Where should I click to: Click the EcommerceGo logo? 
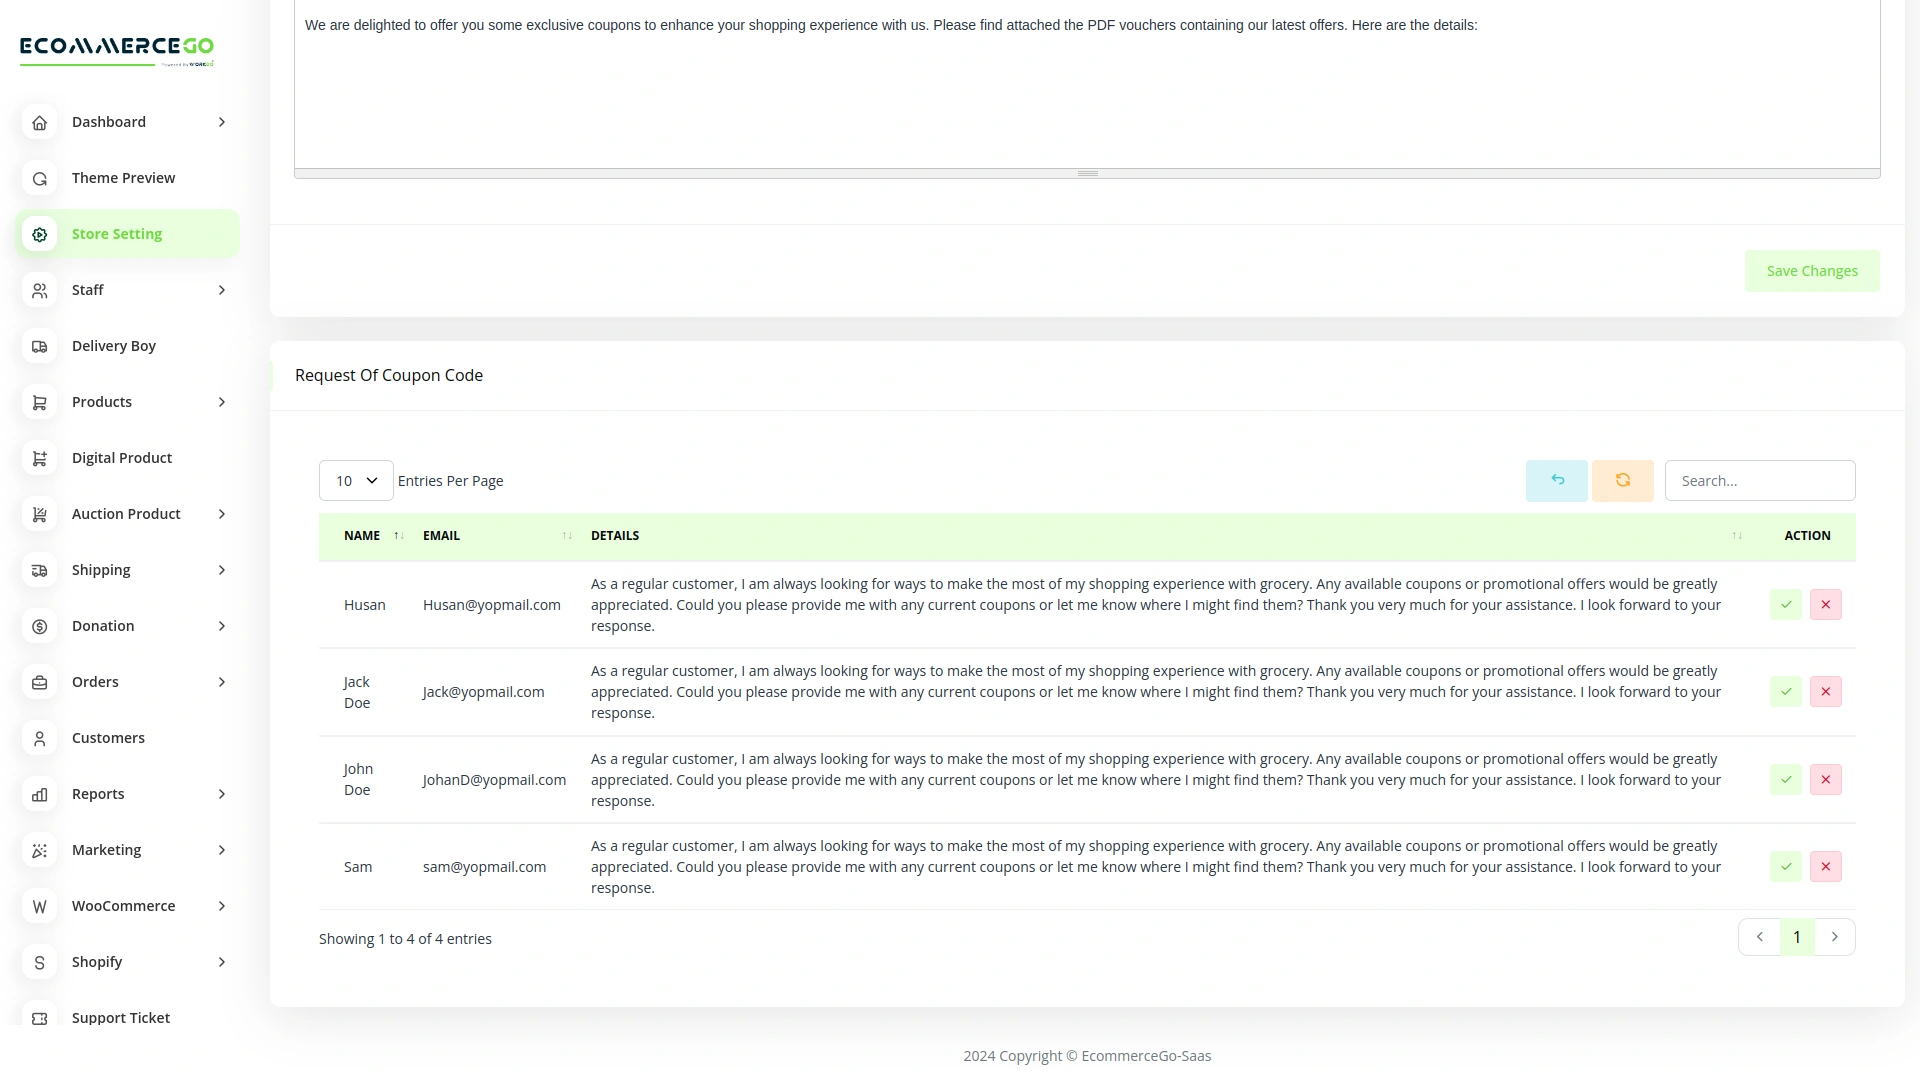[x=117, y=48]
